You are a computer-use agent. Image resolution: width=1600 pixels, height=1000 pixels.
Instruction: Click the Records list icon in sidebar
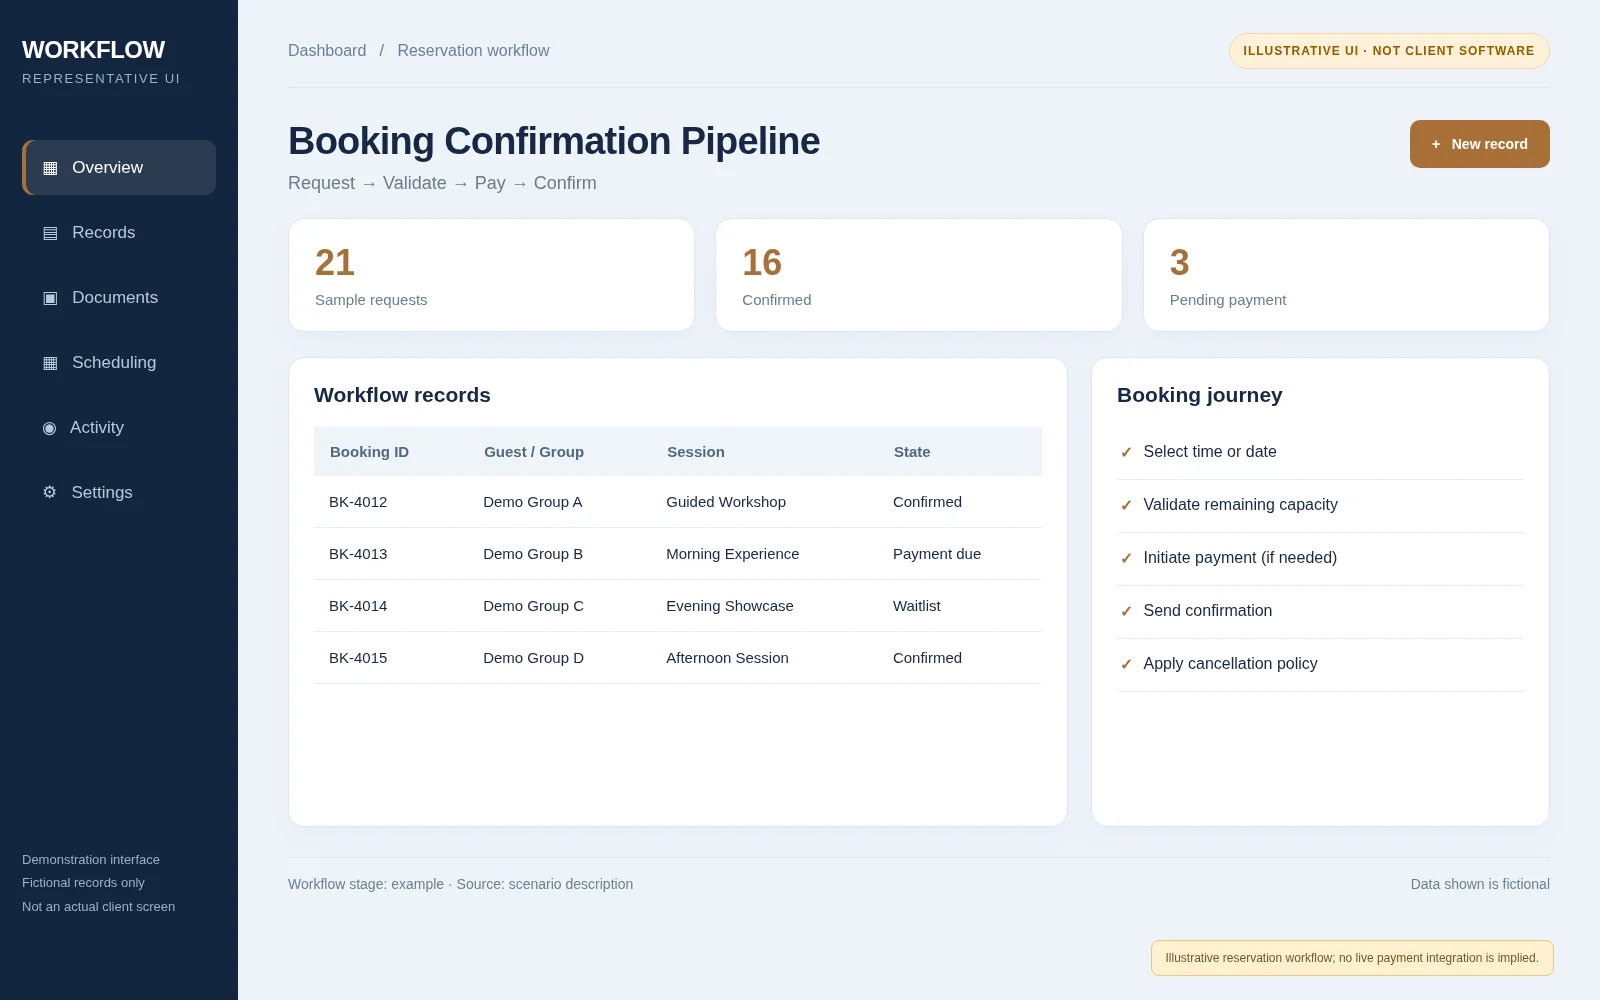(x=50, y=233)
